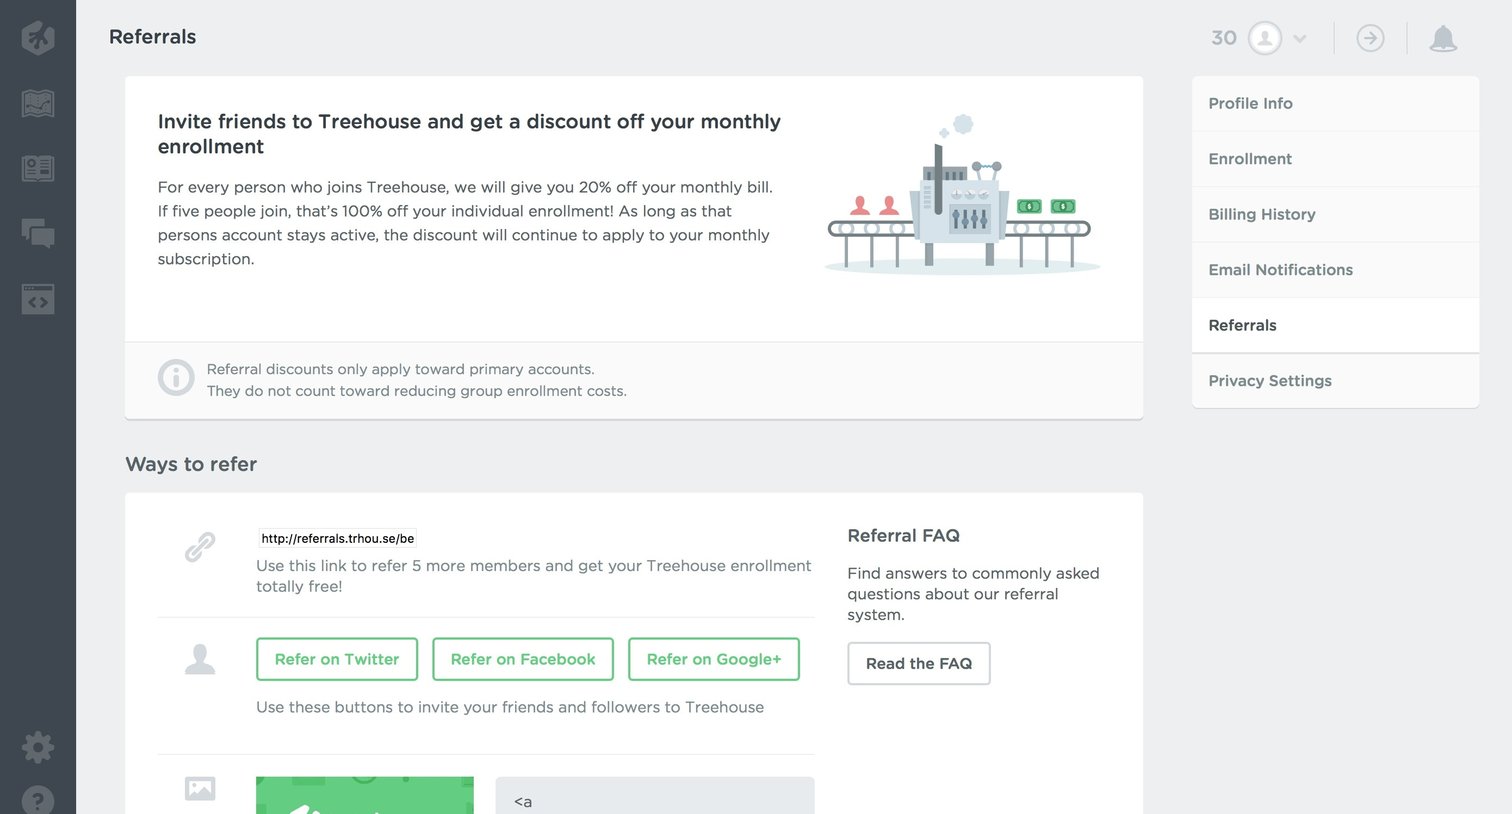The height and width of the screenshot is (814, 1512).
Task: Select the Profile Info menu item
Action: pyautogui.click(x=1335, y=103)
